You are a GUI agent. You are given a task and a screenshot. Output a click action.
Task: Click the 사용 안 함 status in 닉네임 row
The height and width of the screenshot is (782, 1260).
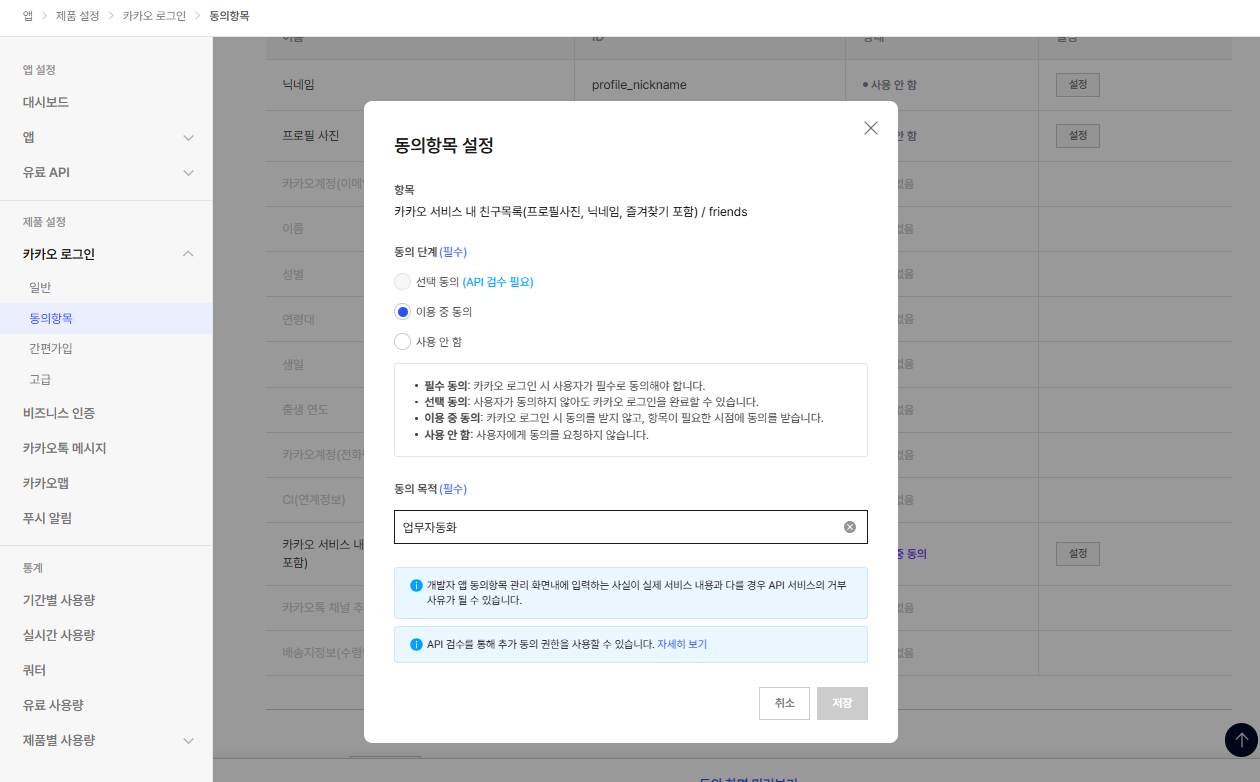[890, 85]
